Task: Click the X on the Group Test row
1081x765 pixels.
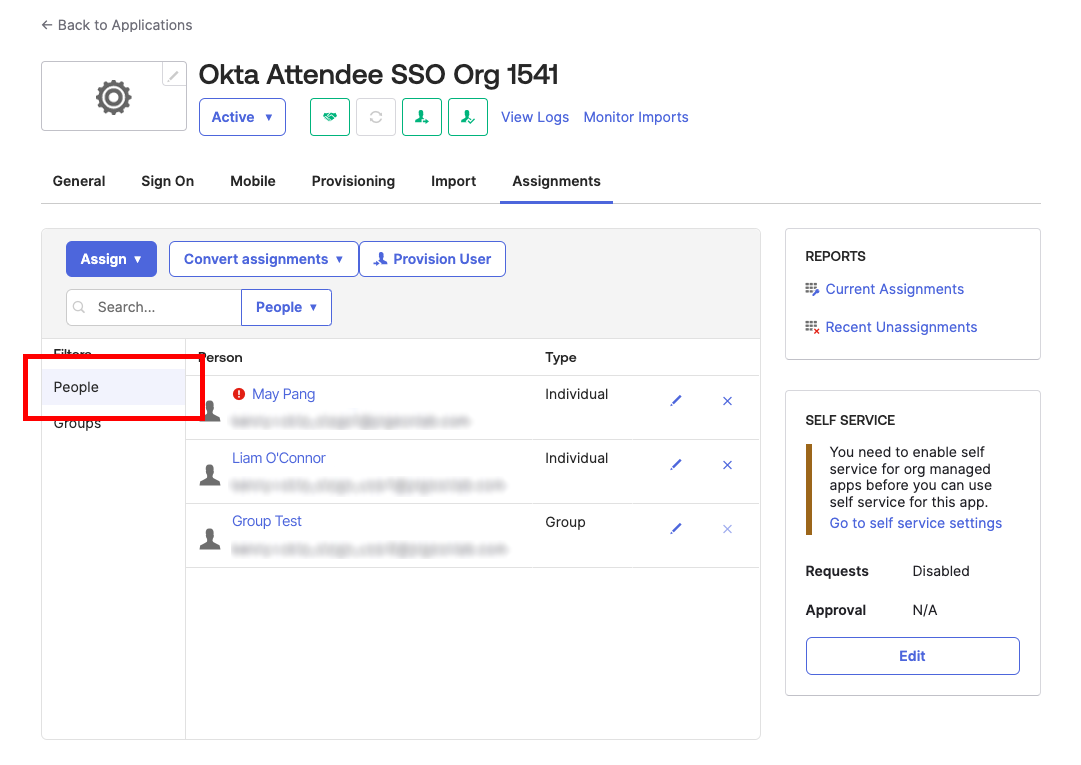Action: click(x=727, y=529)
